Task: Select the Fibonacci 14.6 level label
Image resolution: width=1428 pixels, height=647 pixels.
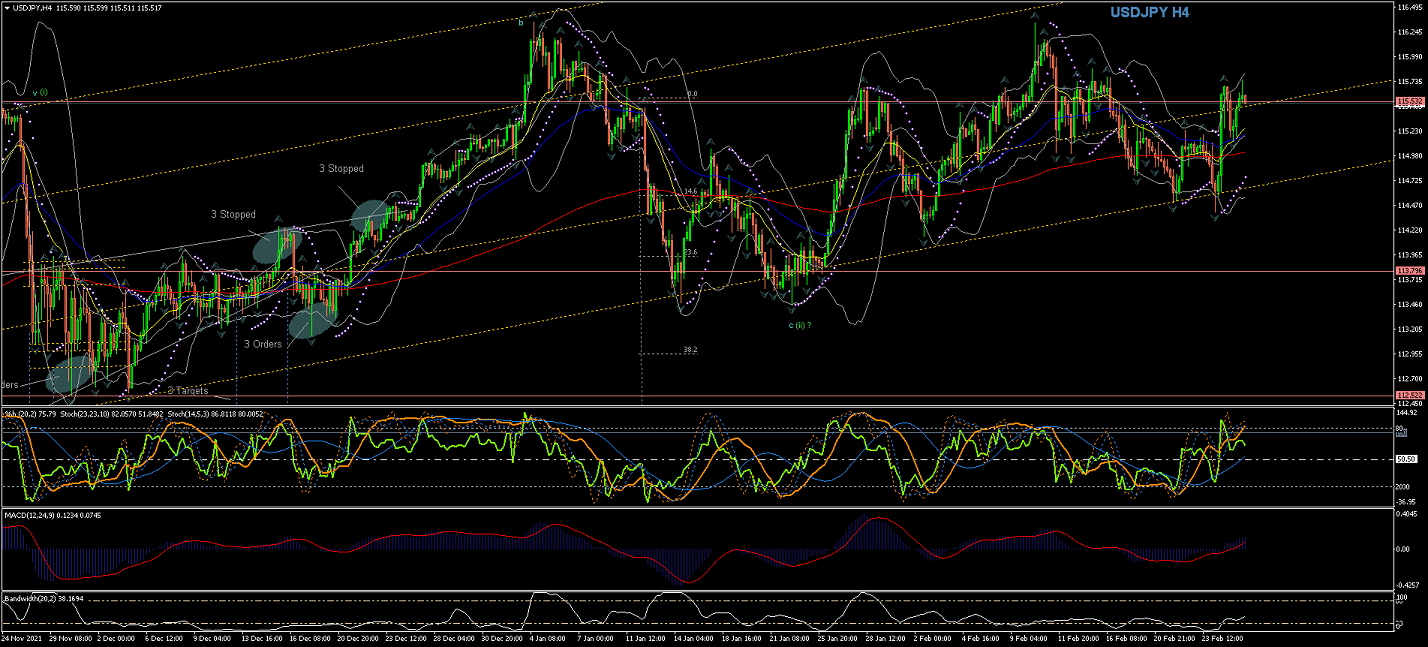Action: pyautogui.click(x=690, y=191)
